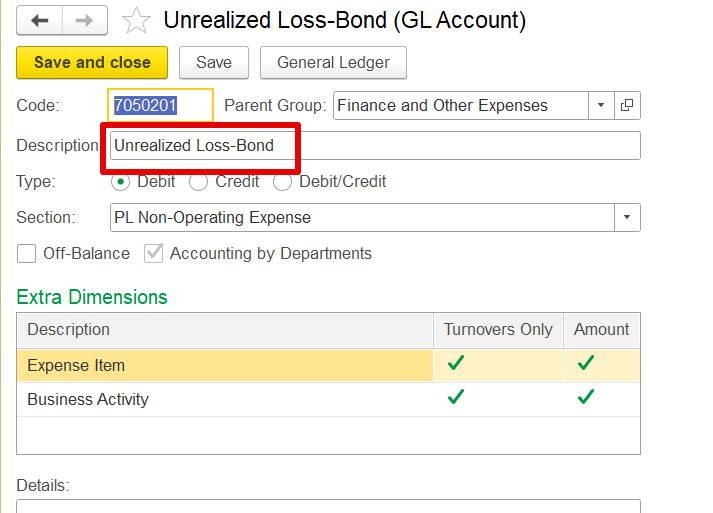713x513 pixels.
Task: Toggle Business Activity Amount checkmark
Action: pyautogui.click(x=586, y=397)
